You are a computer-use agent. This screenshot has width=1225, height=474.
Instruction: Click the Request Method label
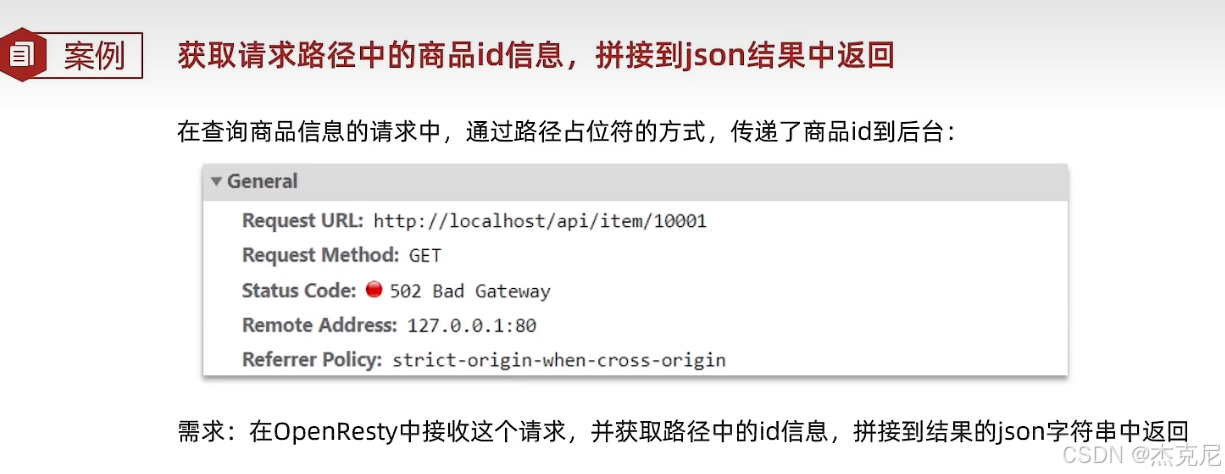coord(321,255)
